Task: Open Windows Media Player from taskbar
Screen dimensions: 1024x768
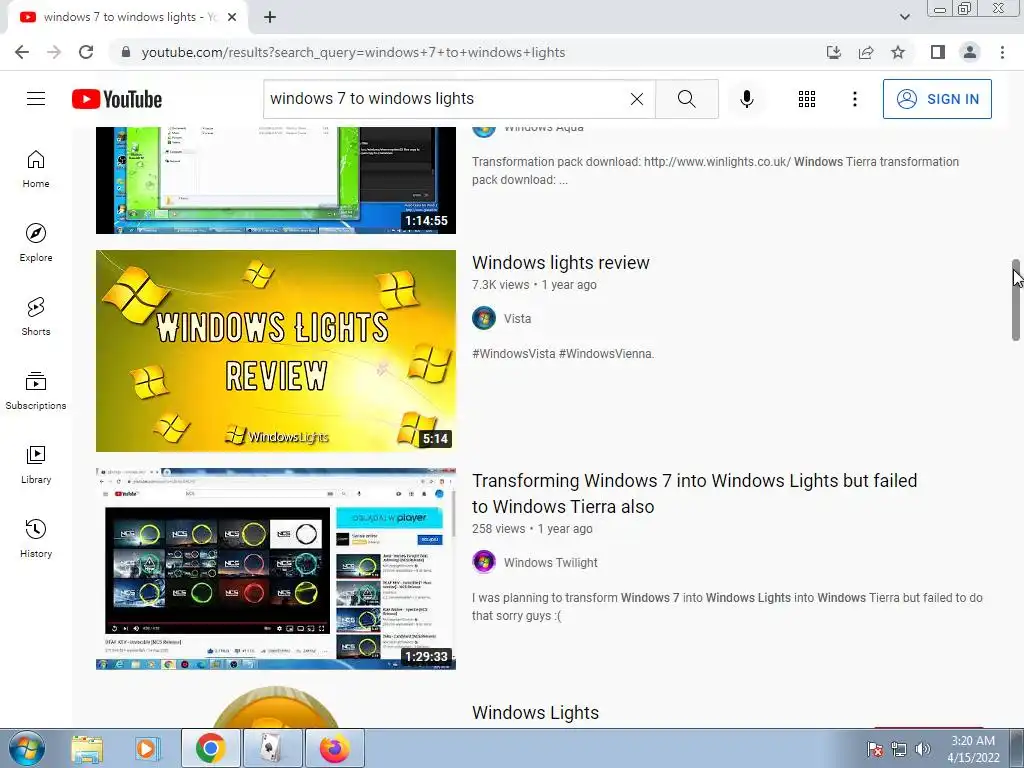Action: pyautogui.click(x=146, y=748)
